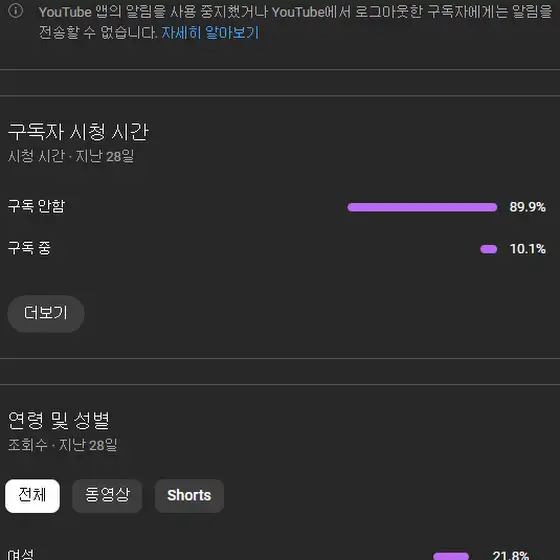Click the 21.8% value

coord(510,555)
